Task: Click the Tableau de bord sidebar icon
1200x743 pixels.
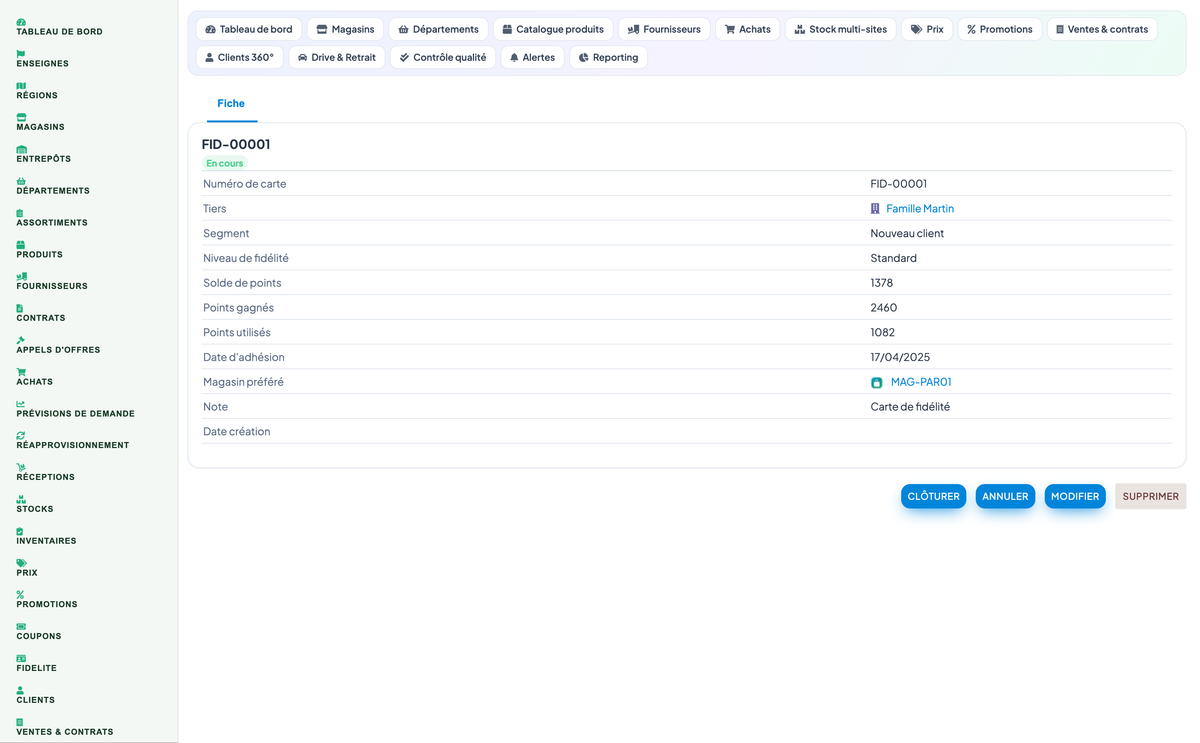Action: (21, 22)
